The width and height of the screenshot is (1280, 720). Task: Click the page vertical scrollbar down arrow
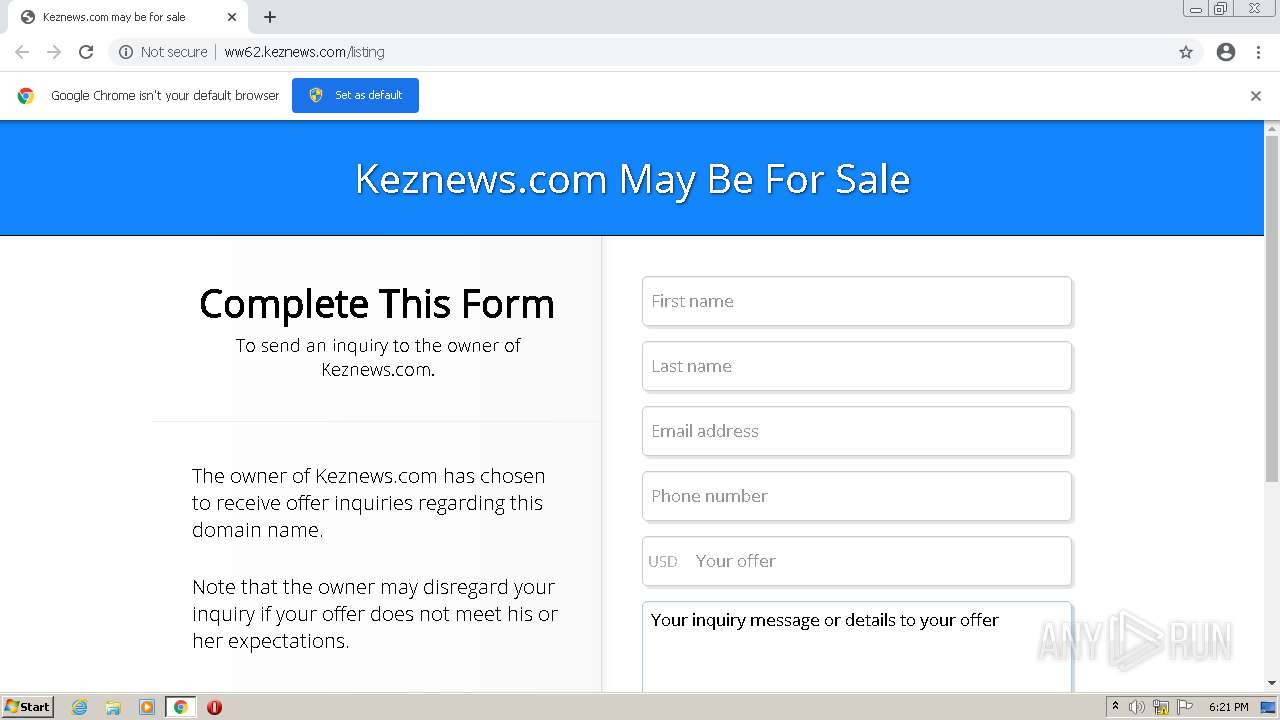[1272, 683]
